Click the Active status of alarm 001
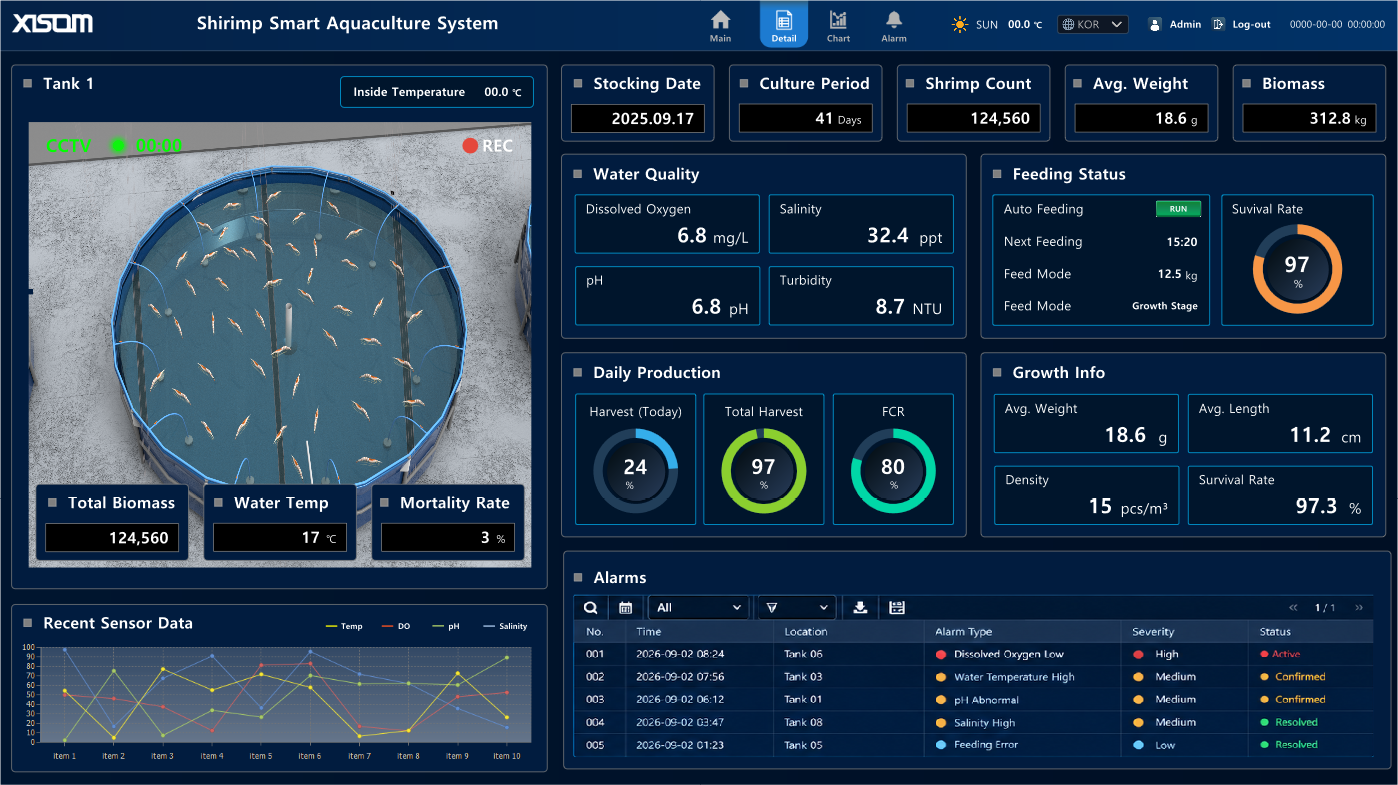 (x=1281, y=654)
